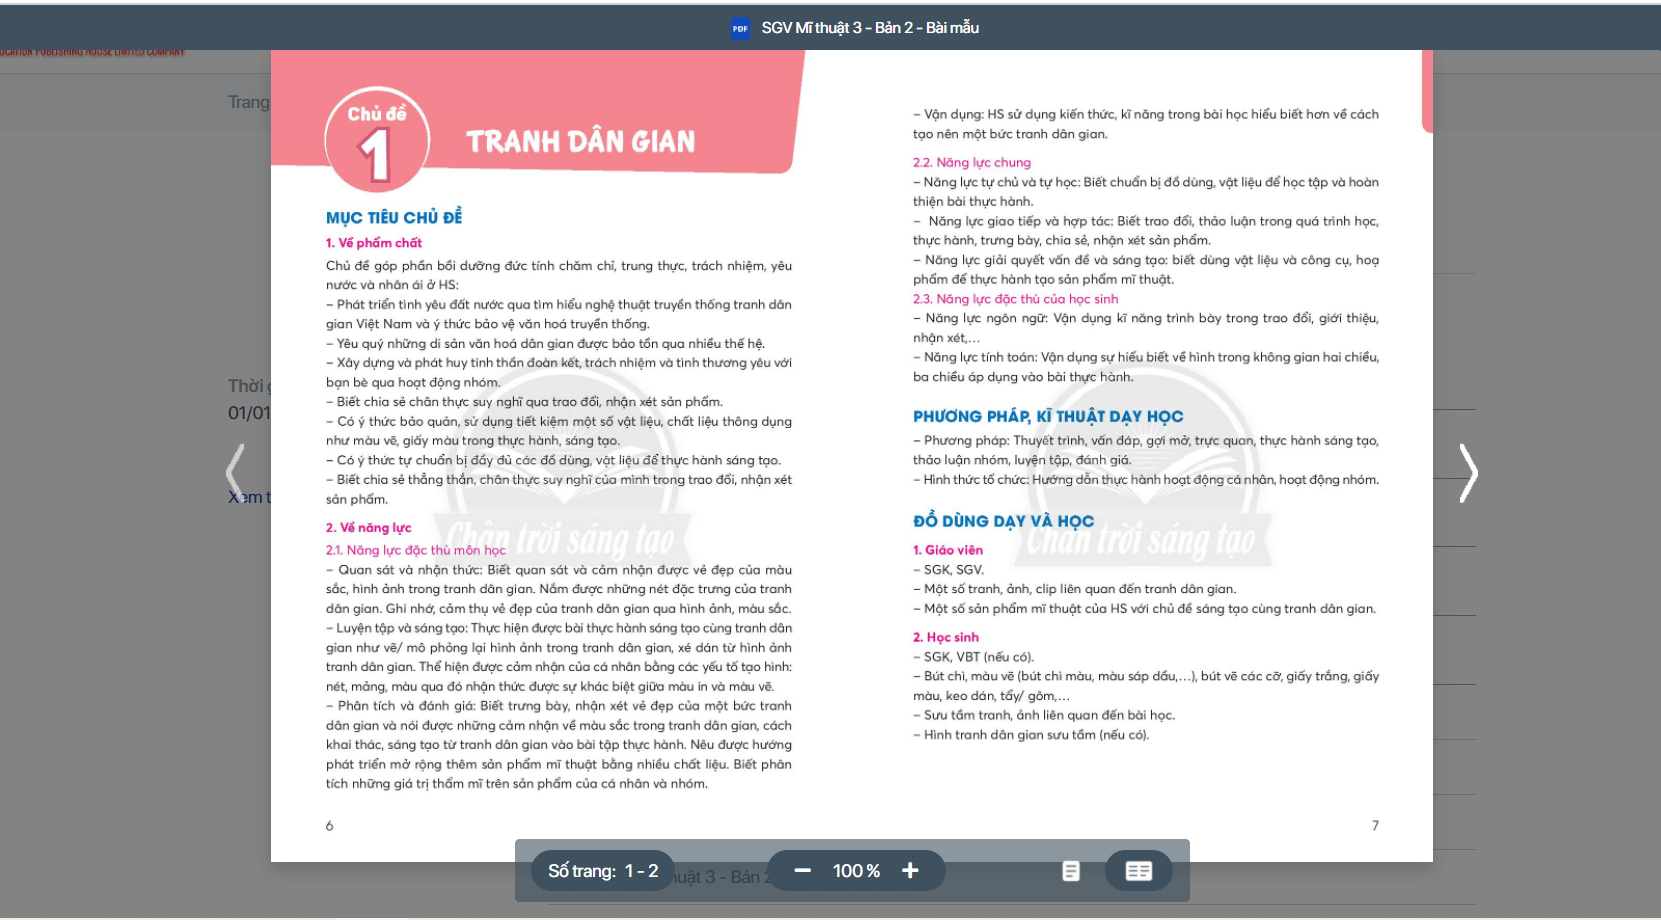This screenshot has height=920, width=1661.
Task: Go to the next page using right arrow
Action: click(1468, 472)
